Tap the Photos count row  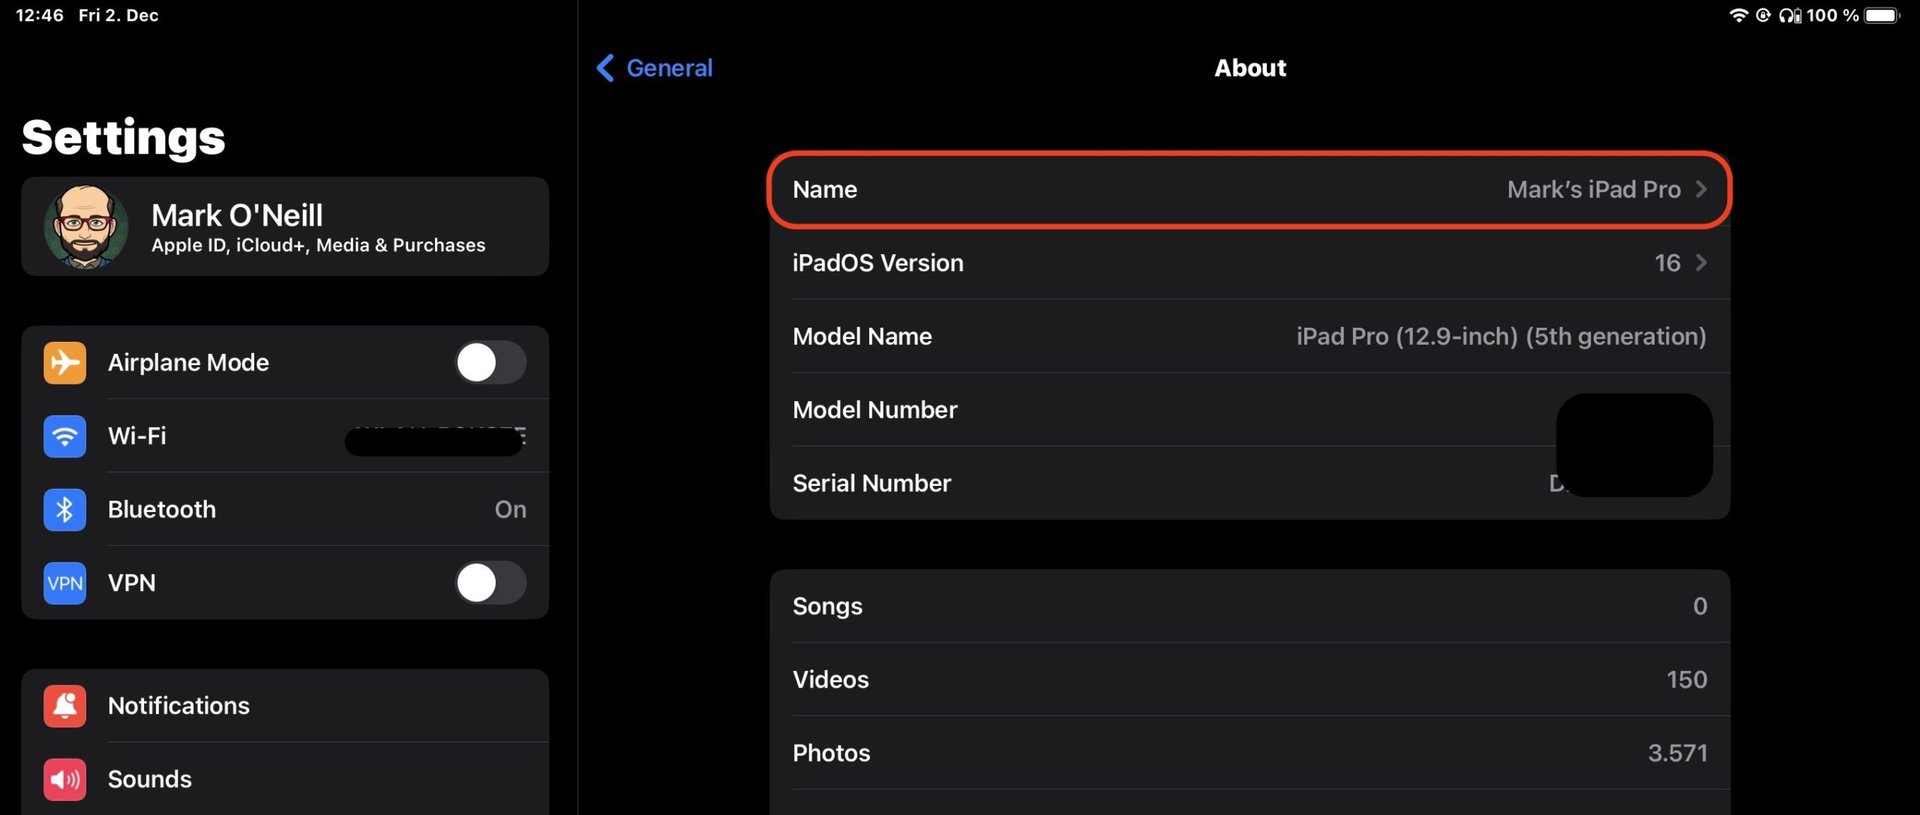[1249, 753]
